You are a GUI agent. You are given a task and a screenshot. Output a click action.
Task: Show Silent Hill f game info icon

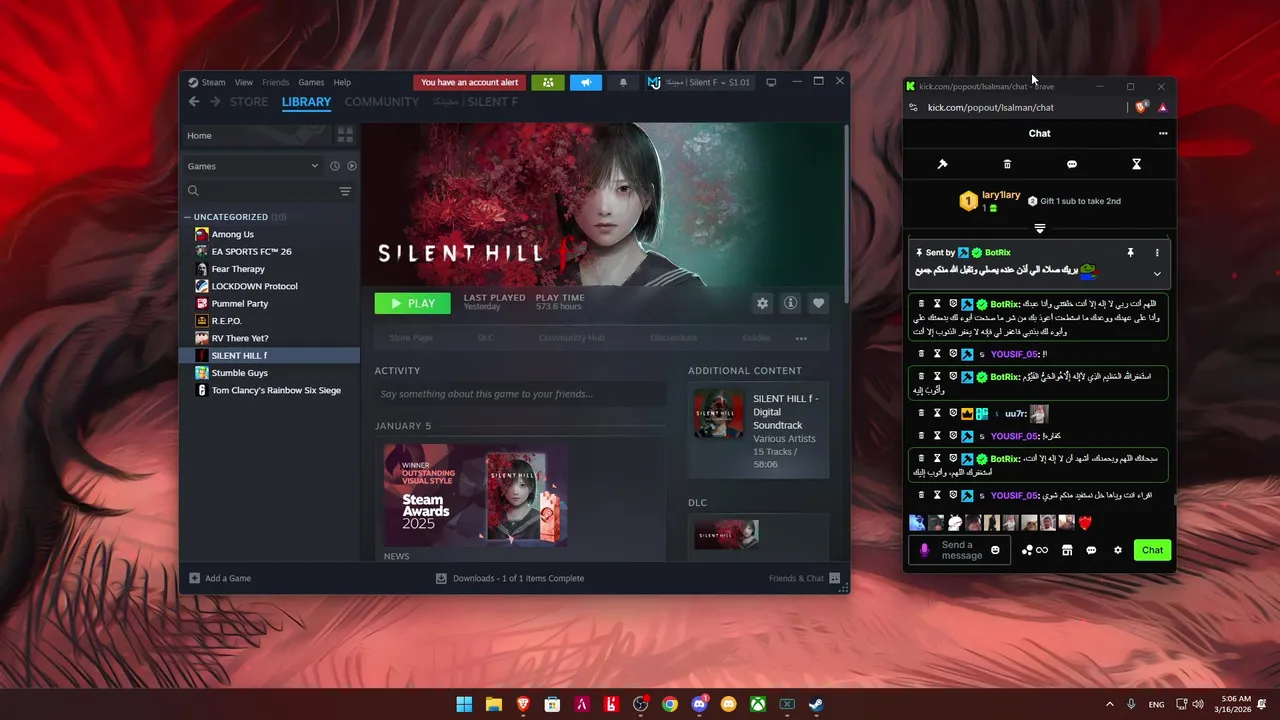tap(790, 303)
